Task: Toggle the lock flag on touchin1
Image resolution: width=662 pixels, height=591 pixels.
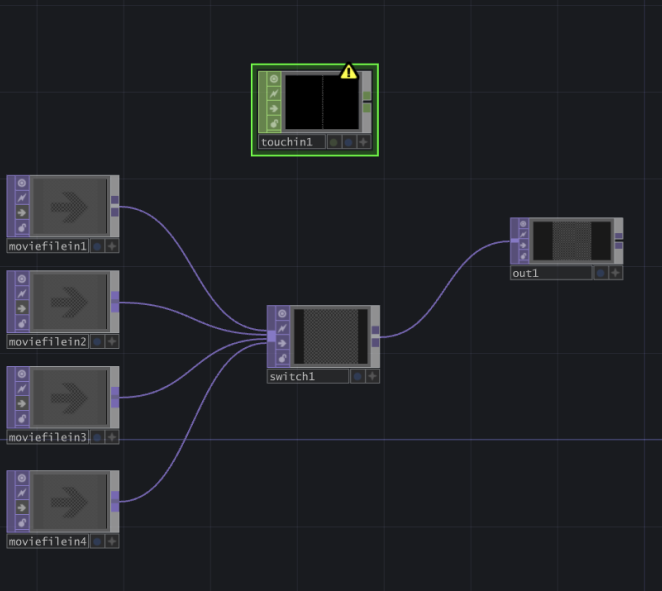Action: [274, 123]
